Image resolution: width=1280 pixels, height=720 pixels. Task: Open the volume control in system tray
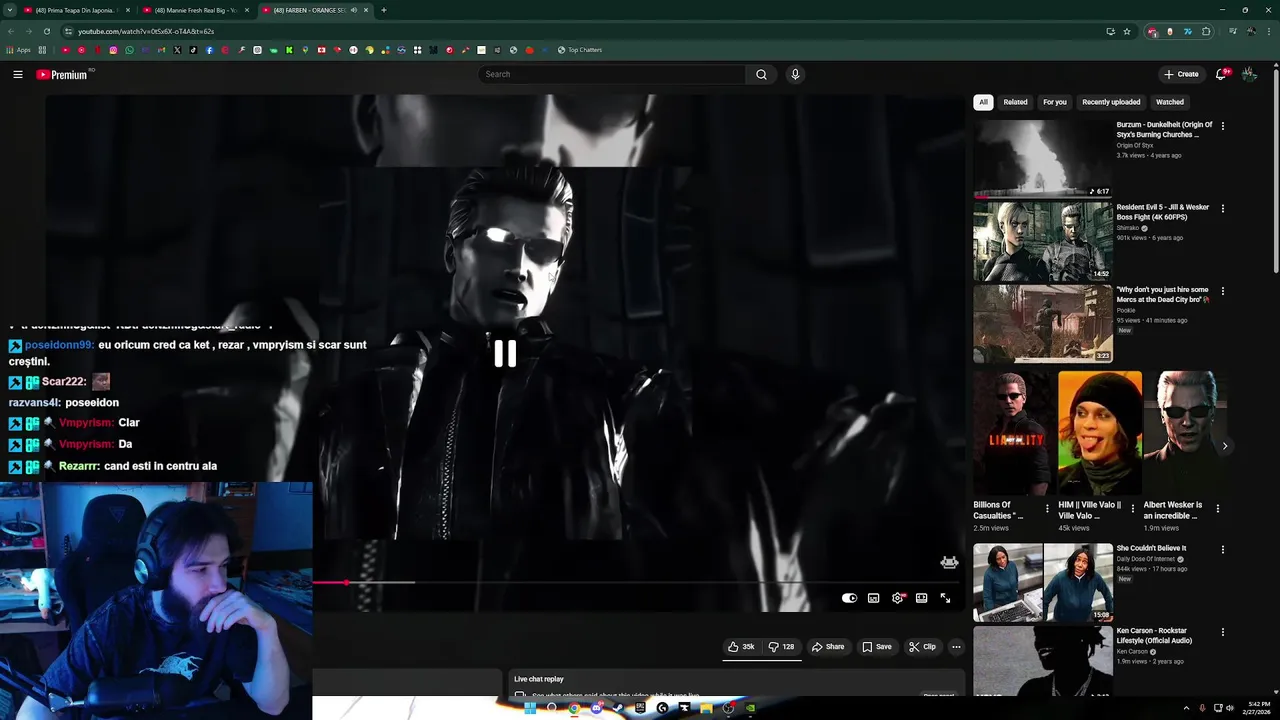coord(1229,708)
